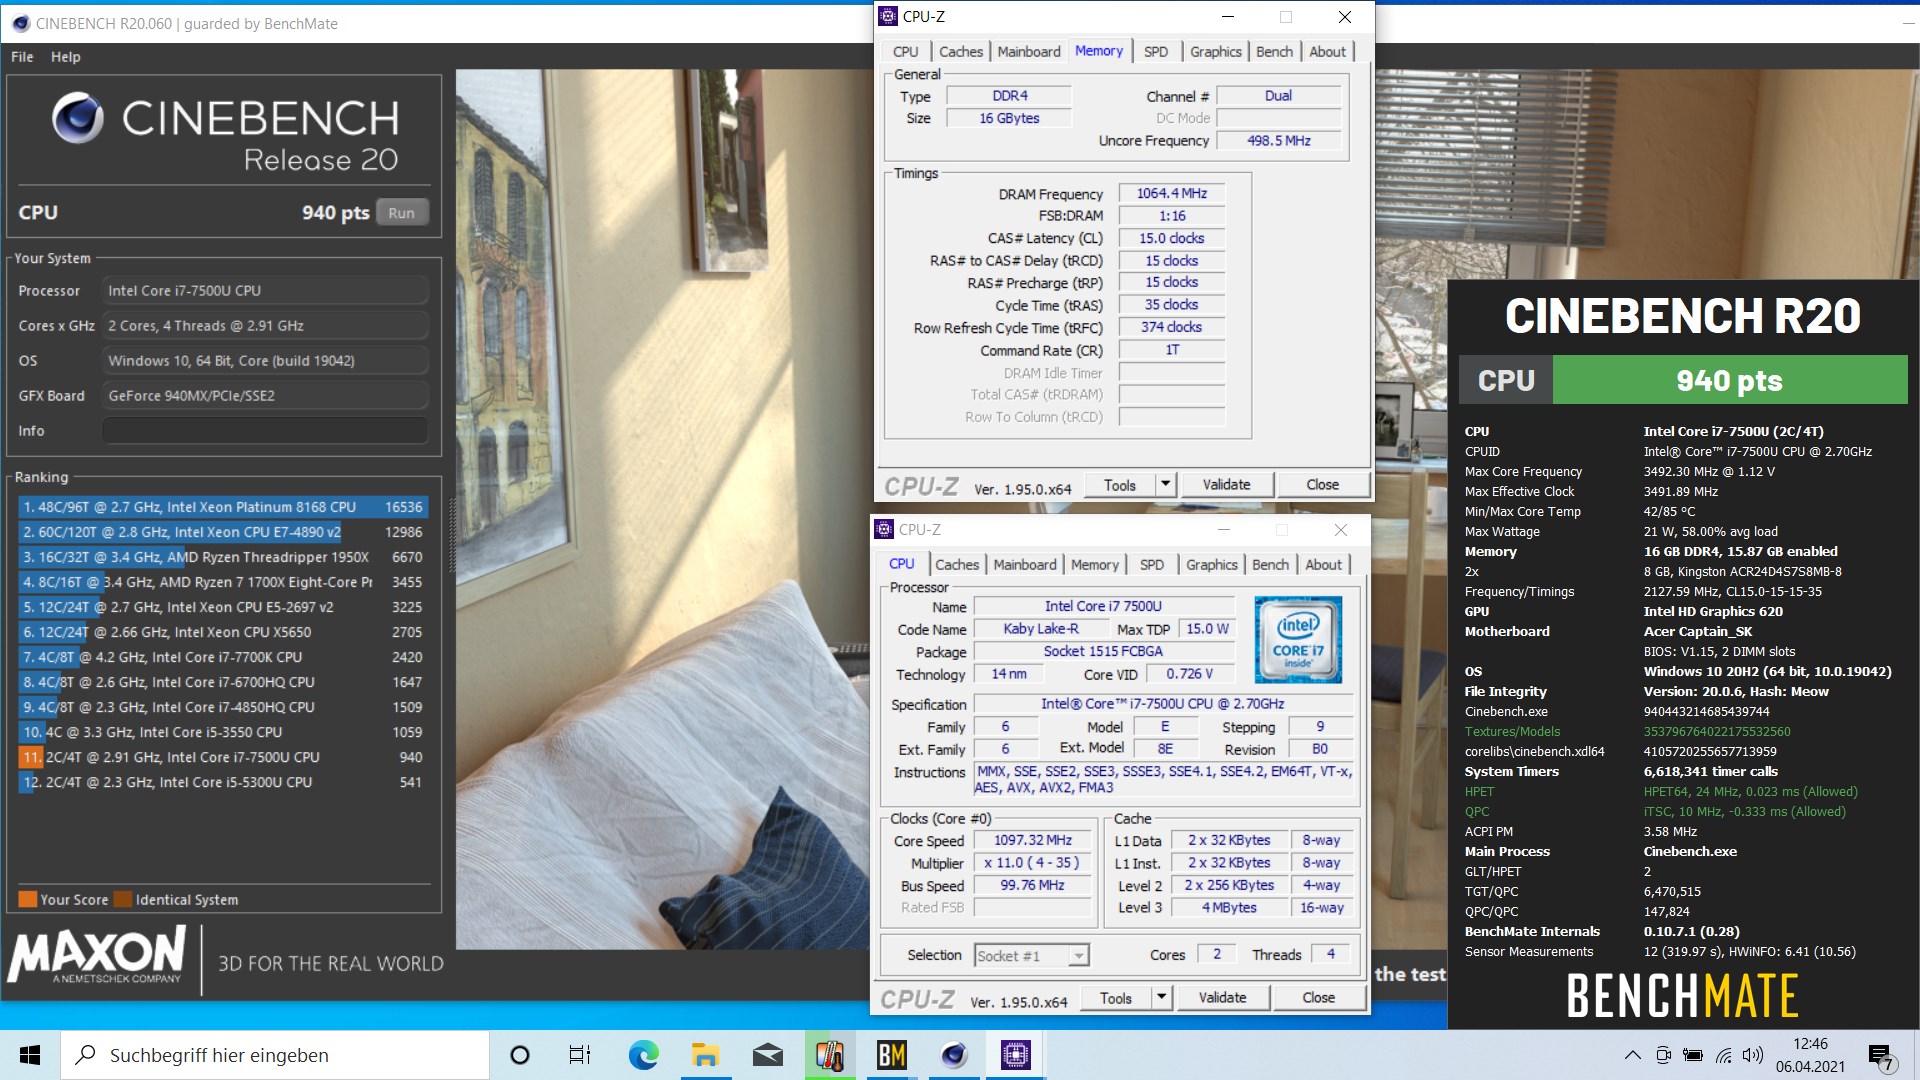
Task: Open Cortana circle icon in taskbar
Action: click(519, 1055)
